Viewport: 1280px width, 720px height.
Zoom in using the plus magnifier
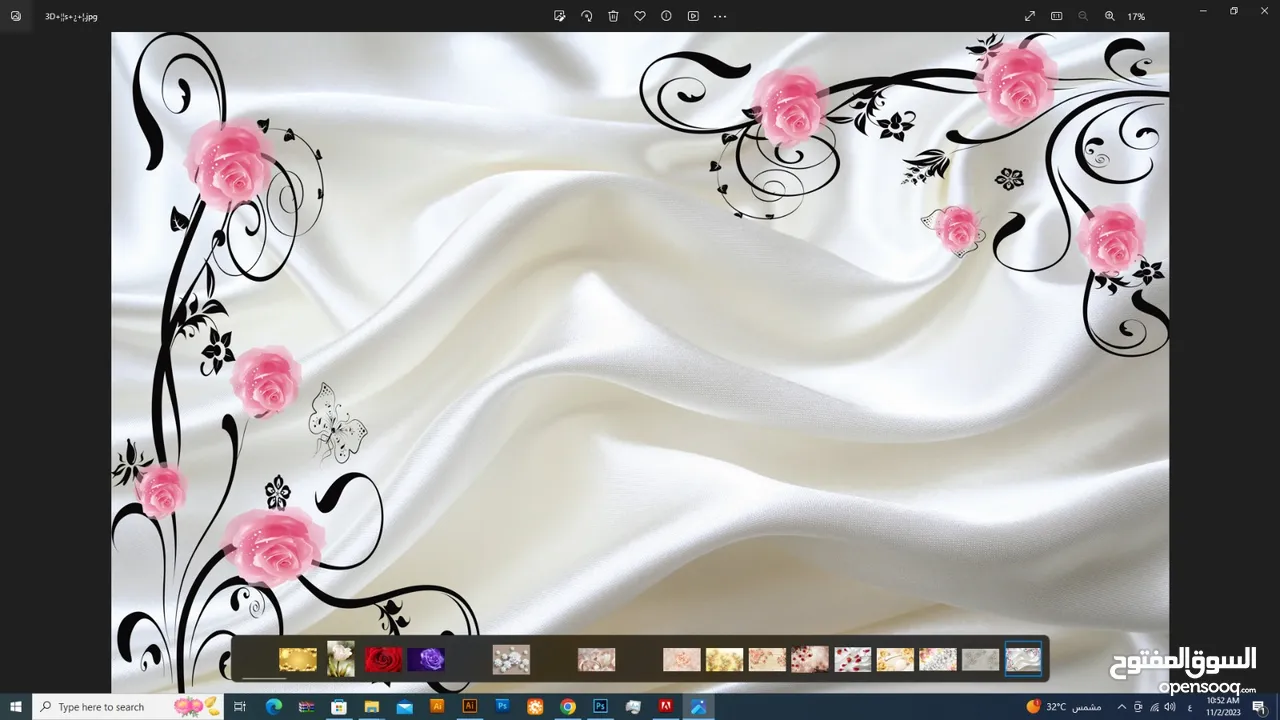(x=1109, y=16)
